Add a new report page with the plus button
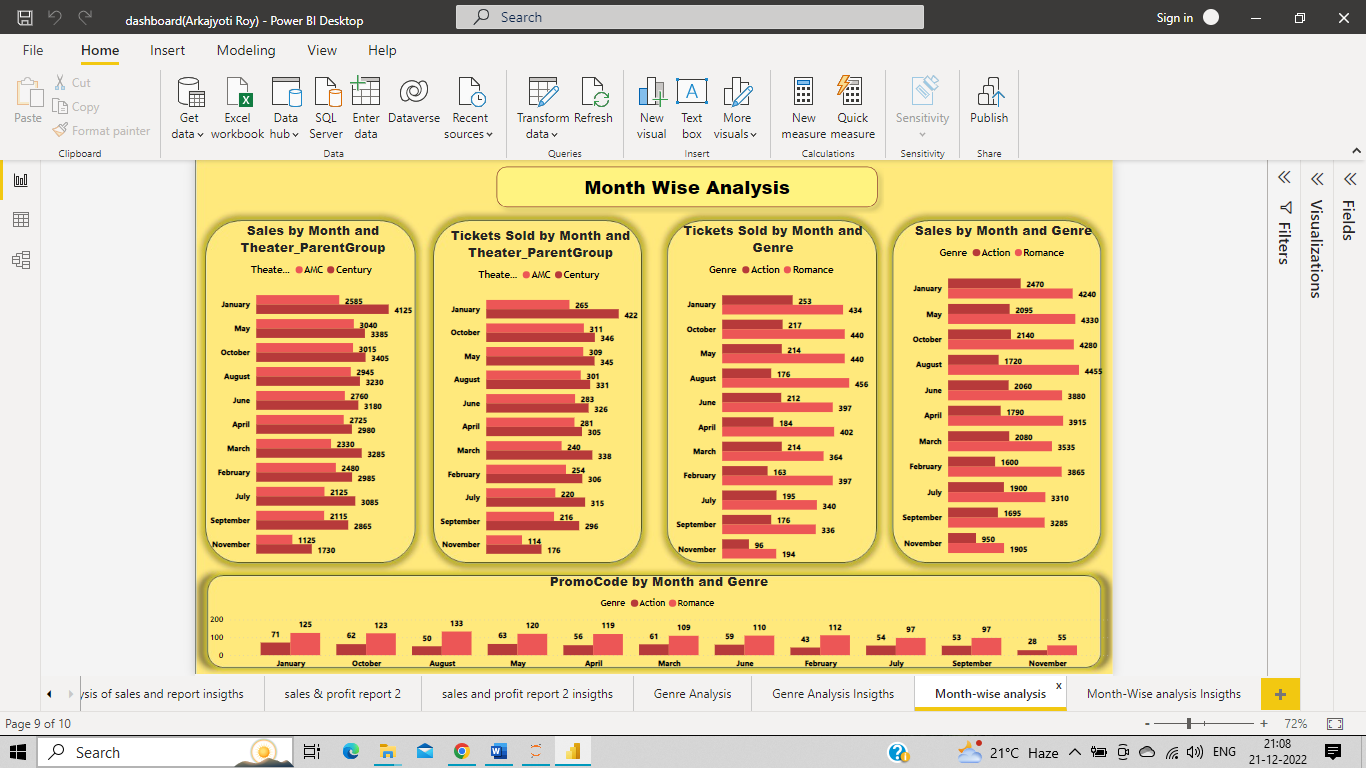 (1279, 693)
